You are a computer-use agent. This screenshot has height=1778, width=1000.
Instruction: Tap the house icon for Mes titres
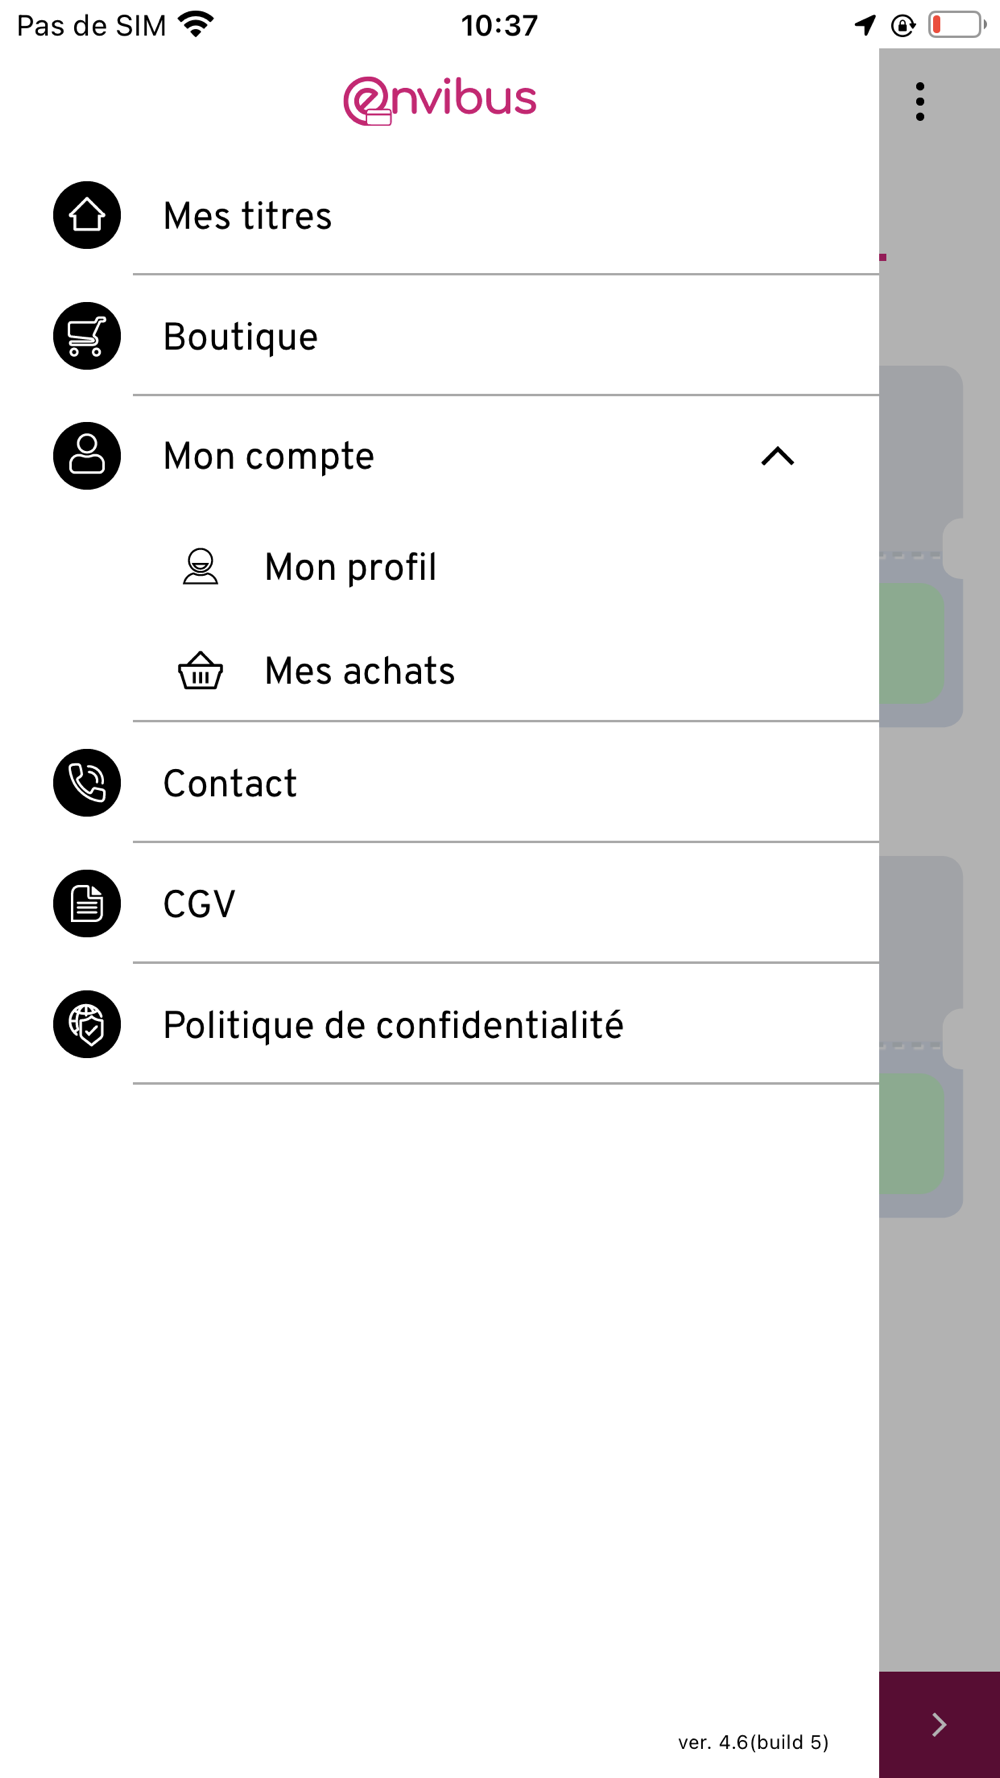tap(87, 215)
